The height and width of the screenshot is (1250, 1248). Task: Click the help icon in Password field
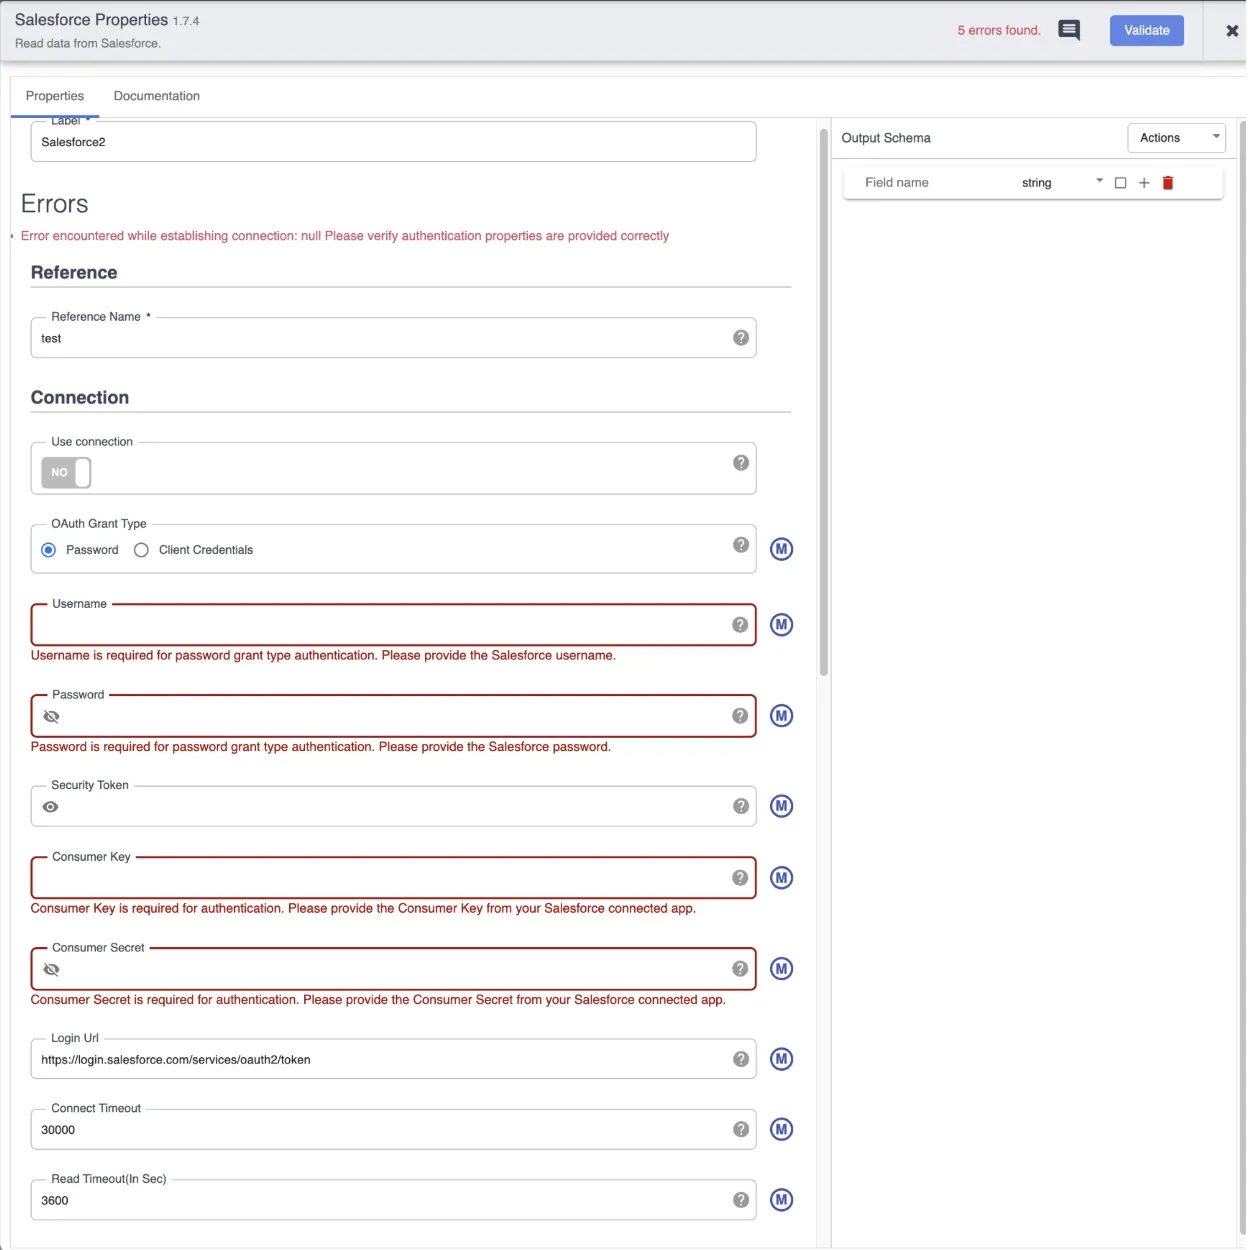740,716
